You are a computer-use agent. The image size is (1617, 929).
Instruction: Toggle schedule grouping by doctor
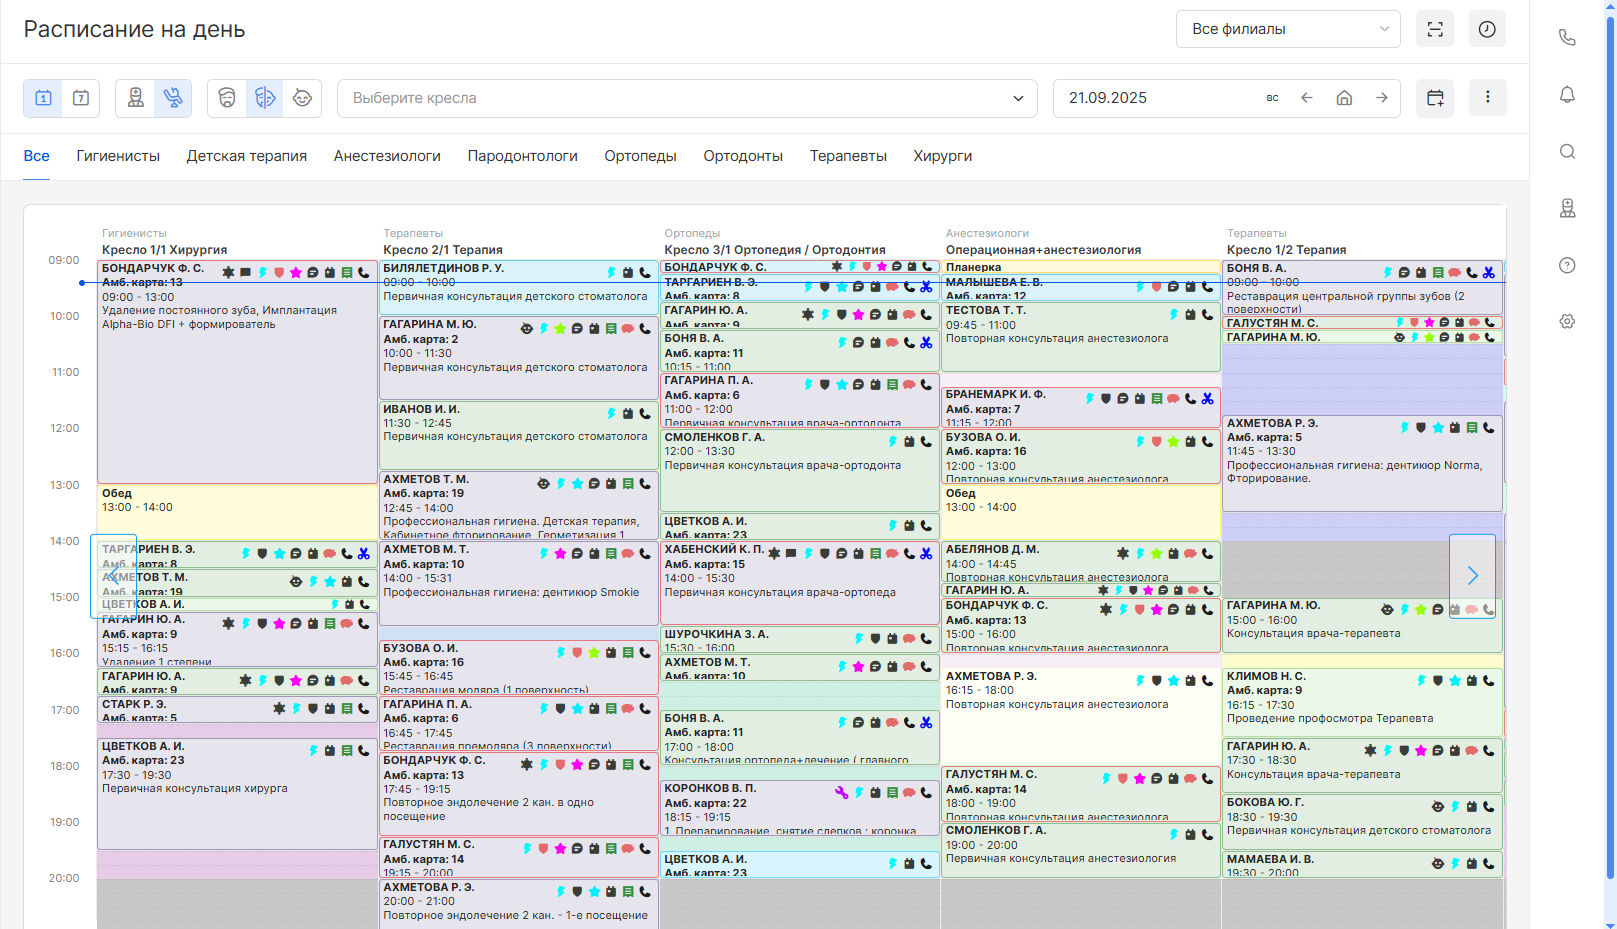pyautogui.click(x=136, y=98)
